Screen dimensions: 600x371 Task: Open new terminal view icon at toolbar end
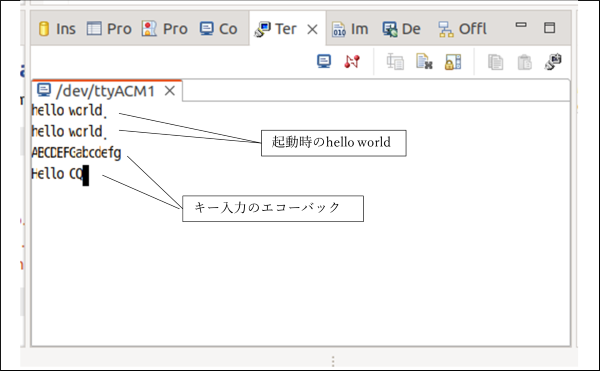(x=553, y=61)
